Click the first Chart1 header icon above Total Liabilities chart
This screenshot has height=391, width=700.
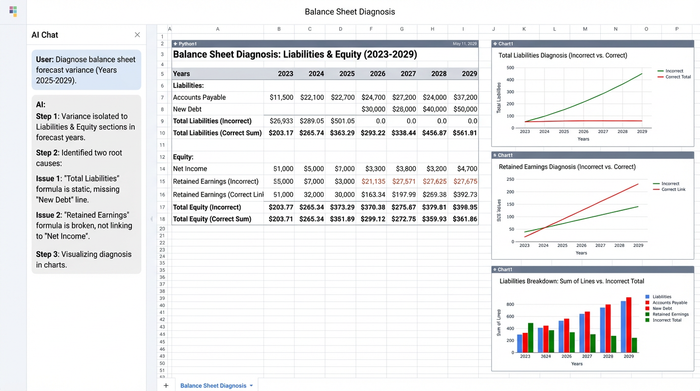[x=495, y=44]
